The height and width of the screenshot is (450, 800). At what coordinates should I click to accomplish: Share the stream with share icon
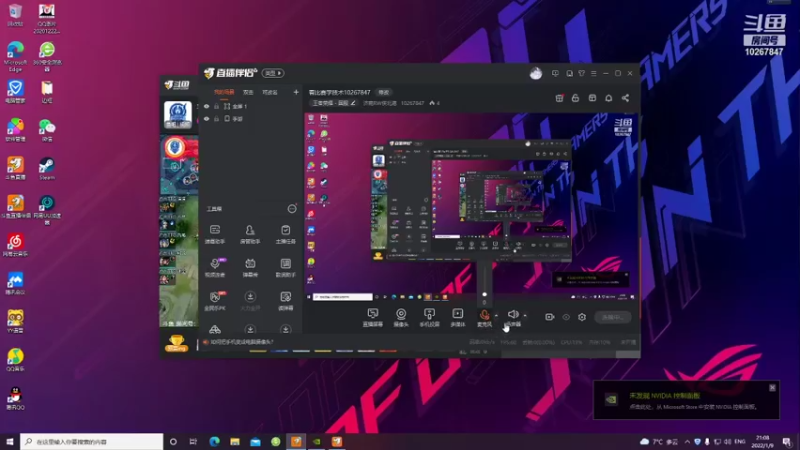coord(626,98)
